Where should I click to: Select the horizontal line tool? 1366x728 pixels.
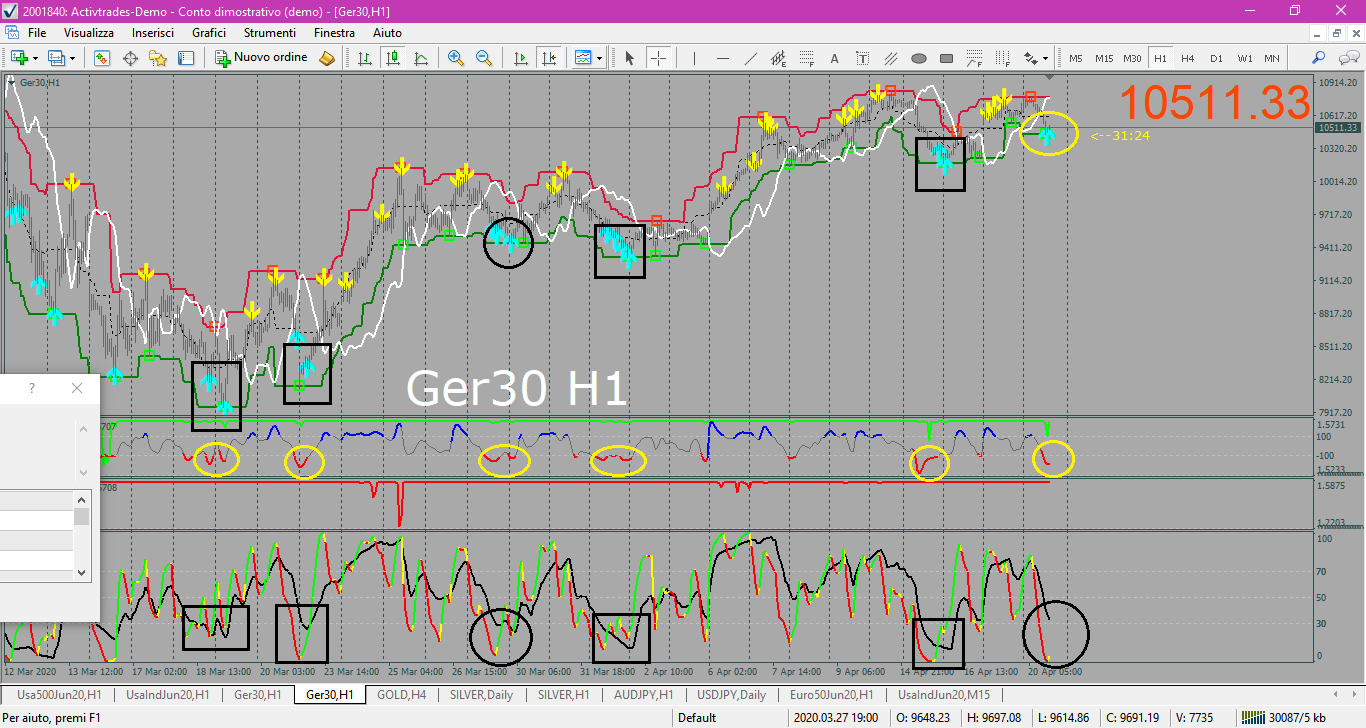pyautogui.click(x=723, y=58)
